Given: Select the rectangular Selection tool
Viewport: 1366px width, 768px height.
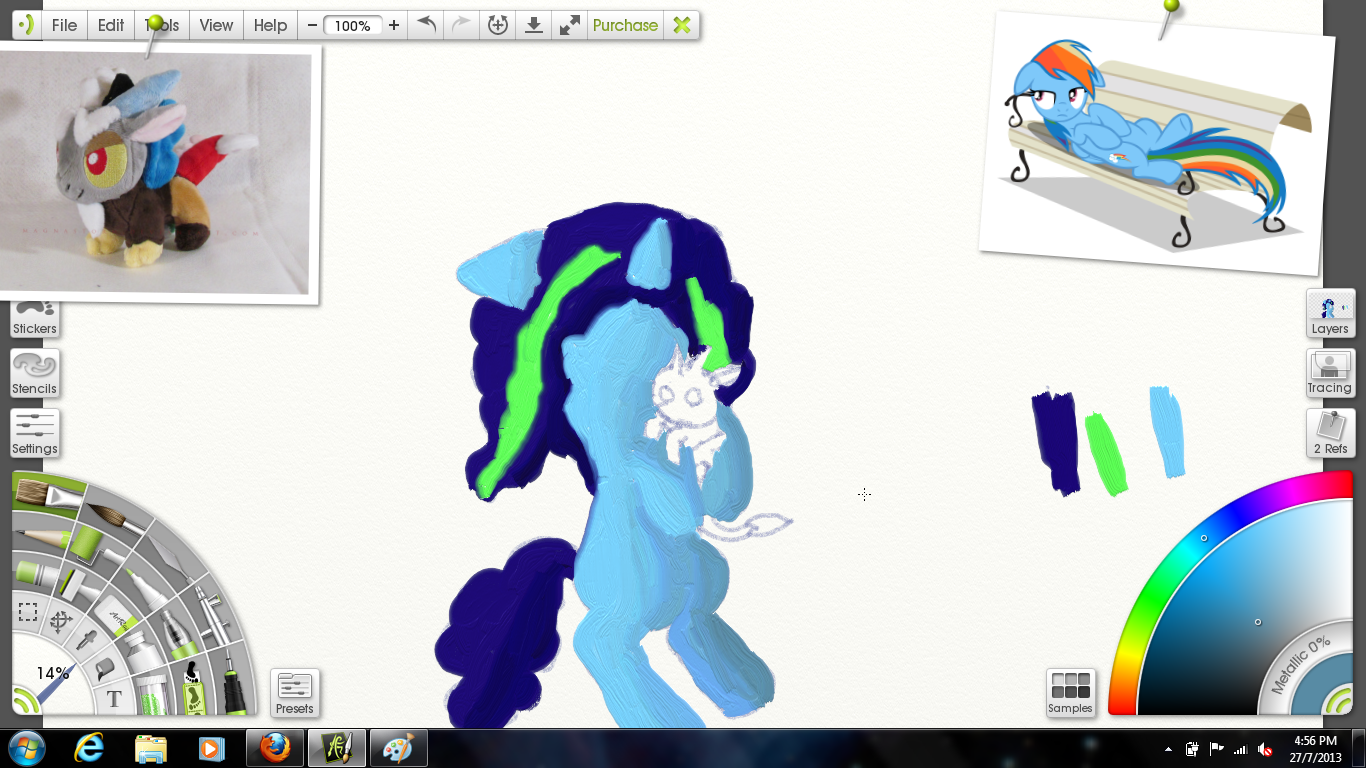Looking at the screenshot, I should coord(28,612).
